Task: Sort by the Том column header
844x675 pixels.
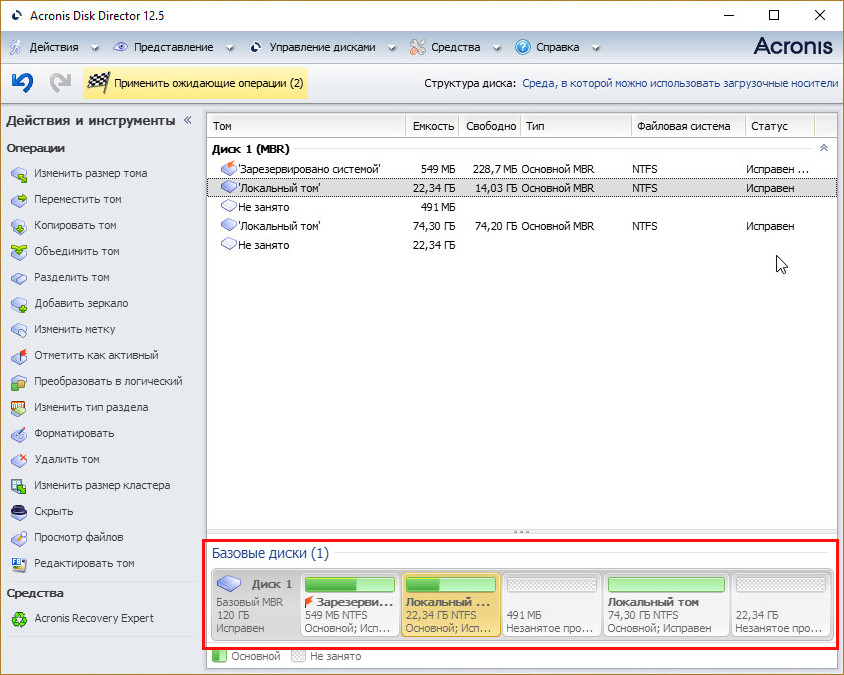Action: (306, 126)
